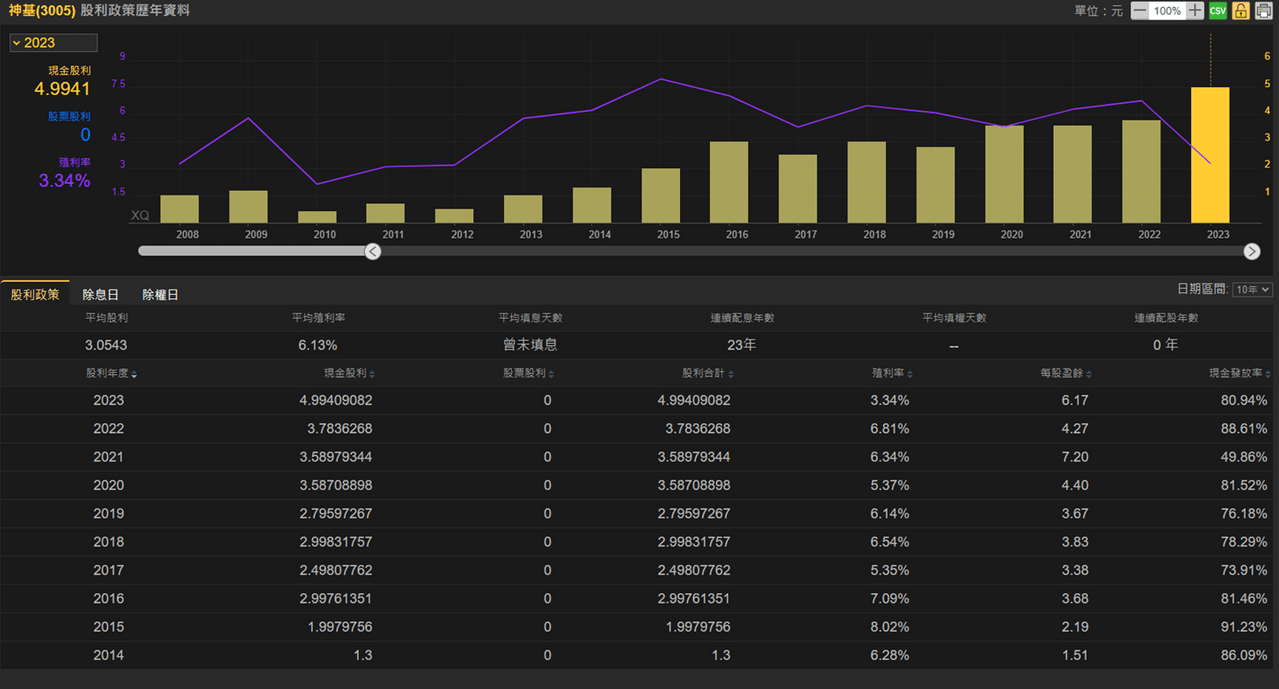Click the chart range slider track
This screenshot has height=689, width=1279.
pyautogui.click(x=812, y=251)
